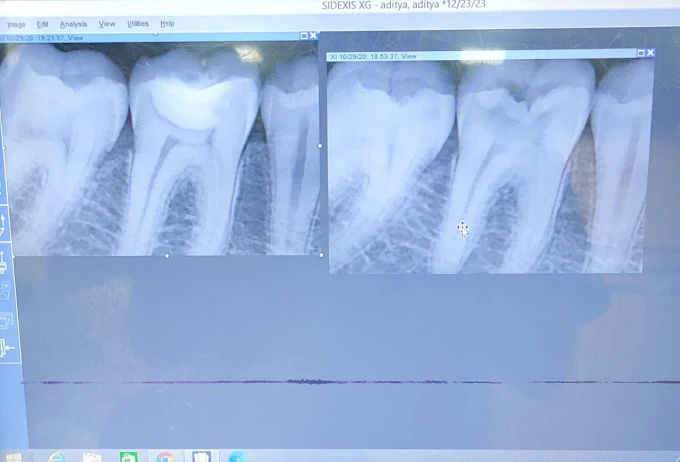Image resolution: width=680 pixels, height=462 pixels.
Task: Open the Edit menu
Action: click(42, 24)
